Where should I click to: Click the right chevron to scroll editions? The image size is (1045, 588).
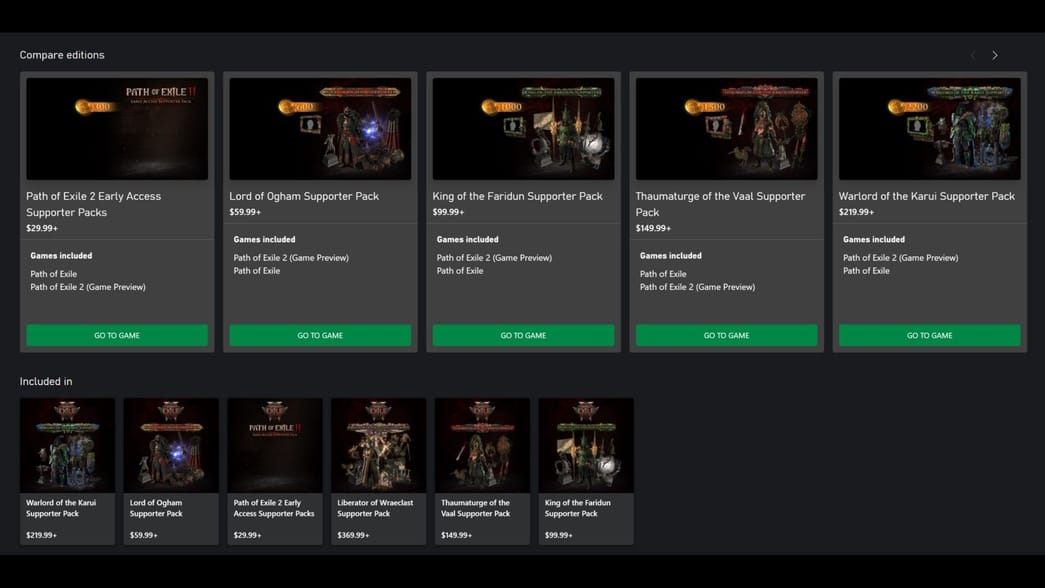tap(995, 55)
